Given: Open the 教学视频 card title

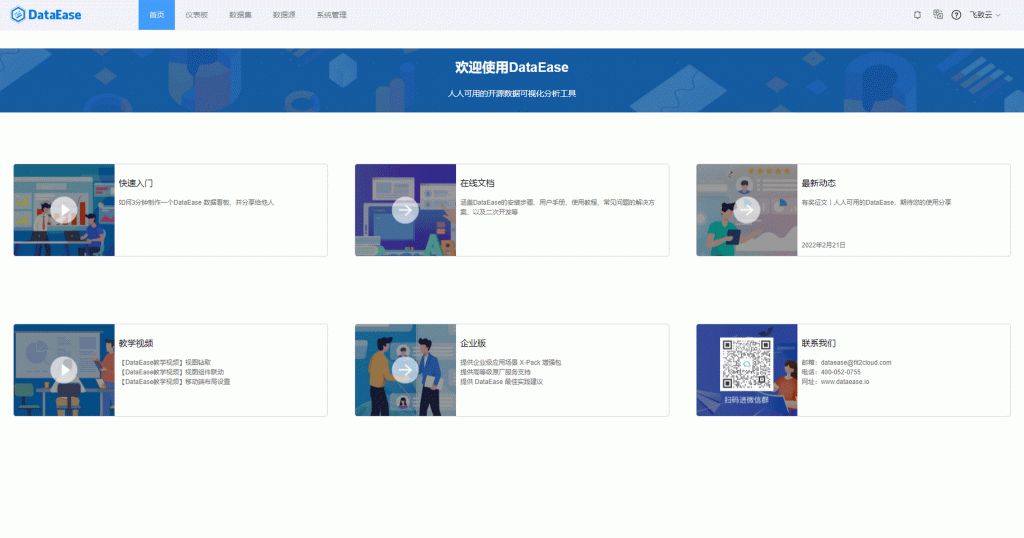Looking at the screenshot, I should (x=136, y=343).
